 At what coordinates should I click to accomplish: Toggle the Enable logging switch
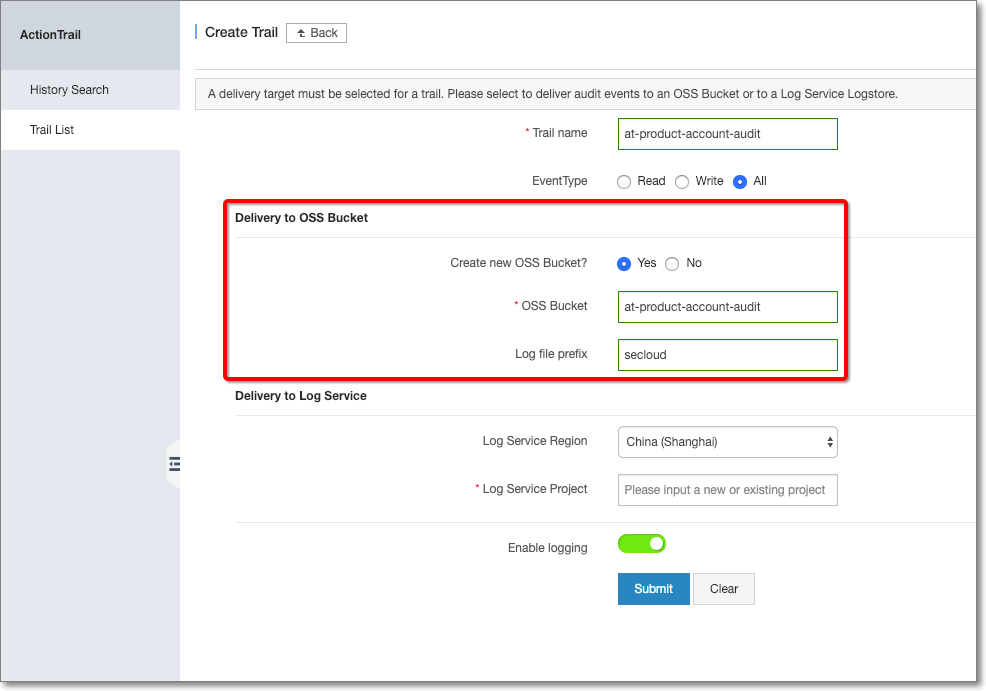[x=641, y=544]
